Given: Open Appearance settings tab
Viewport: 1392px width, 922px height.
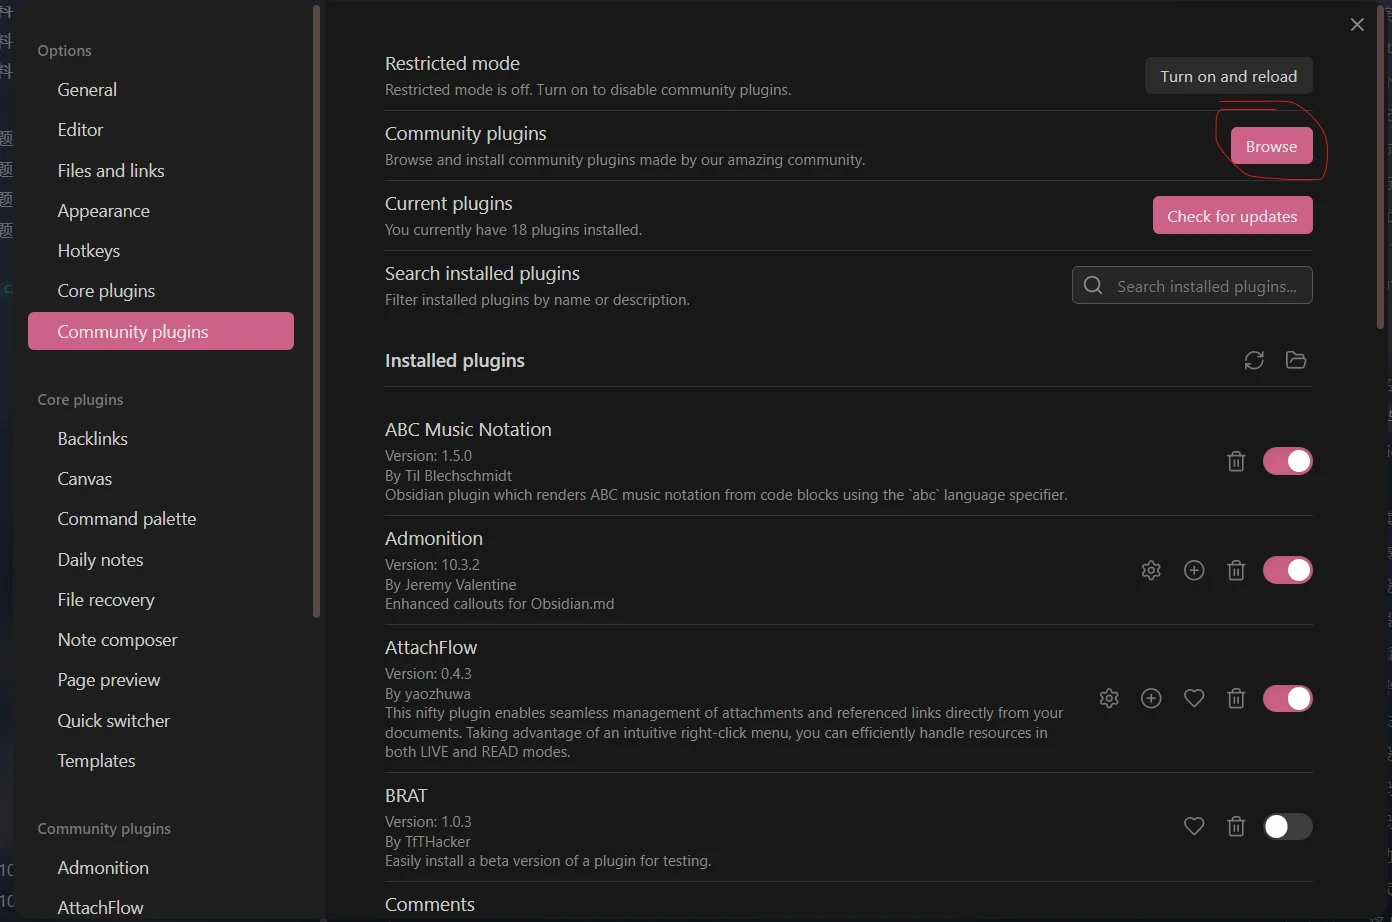Looking at the screenshot, I should click(161, 211).
